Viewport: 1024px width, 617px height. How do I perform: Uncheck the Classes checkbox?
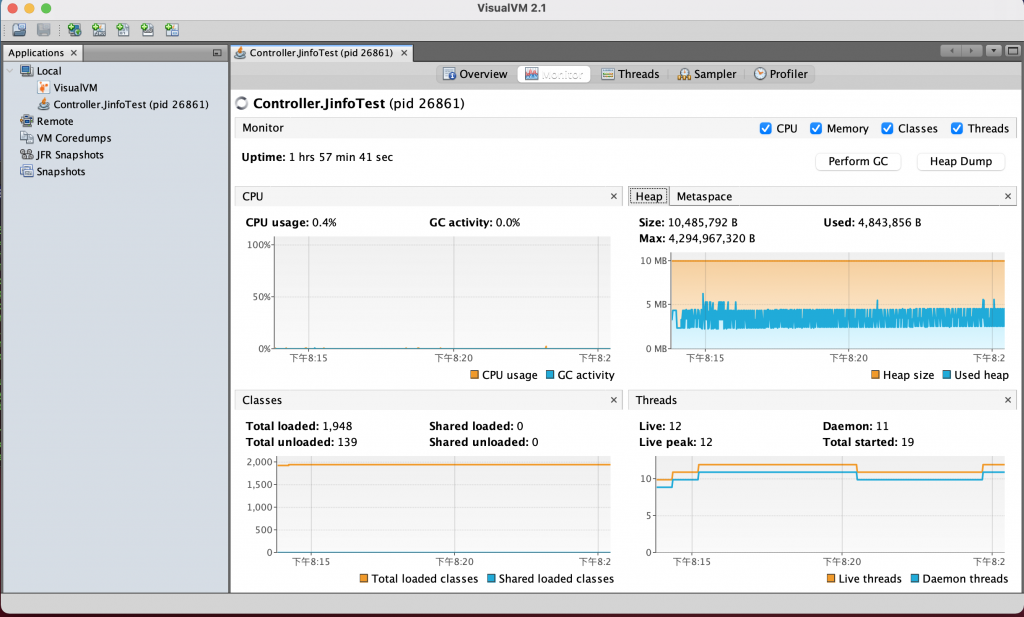click(x=887, y=129)
